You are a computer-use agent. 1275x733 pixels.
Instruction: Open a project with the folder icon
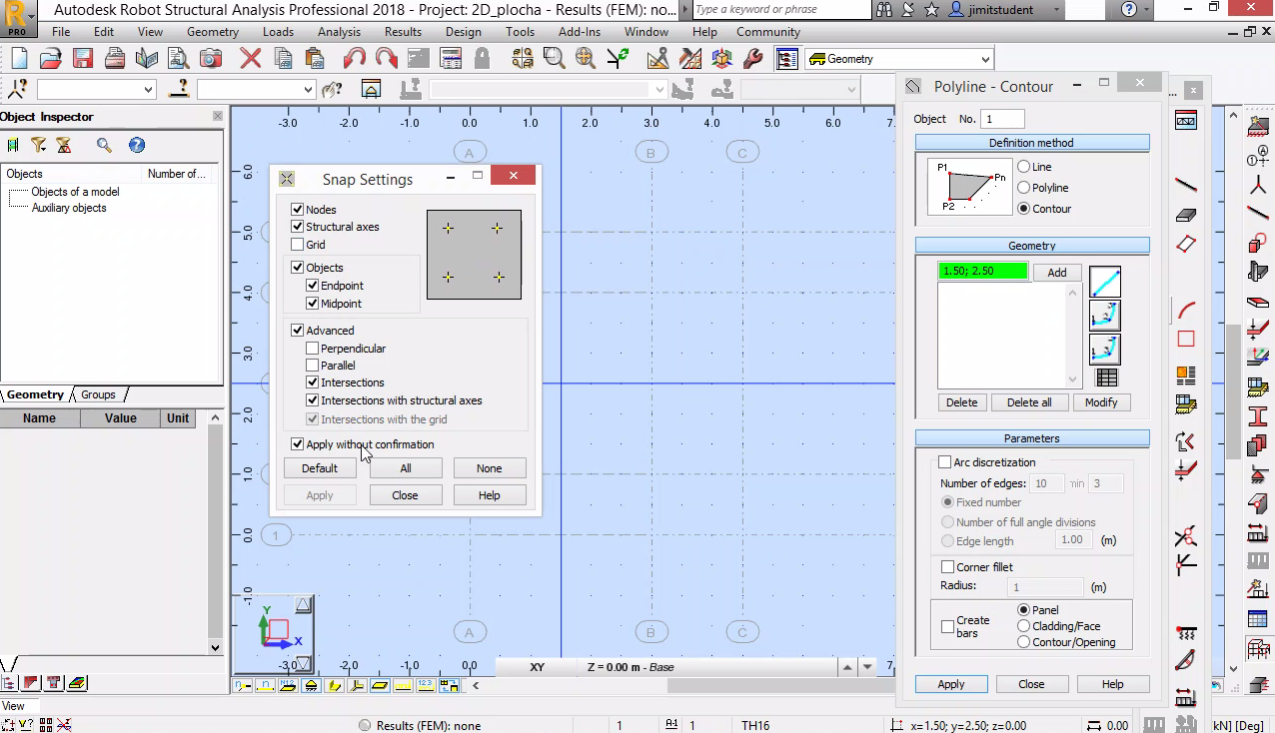[x=50, y=58]
